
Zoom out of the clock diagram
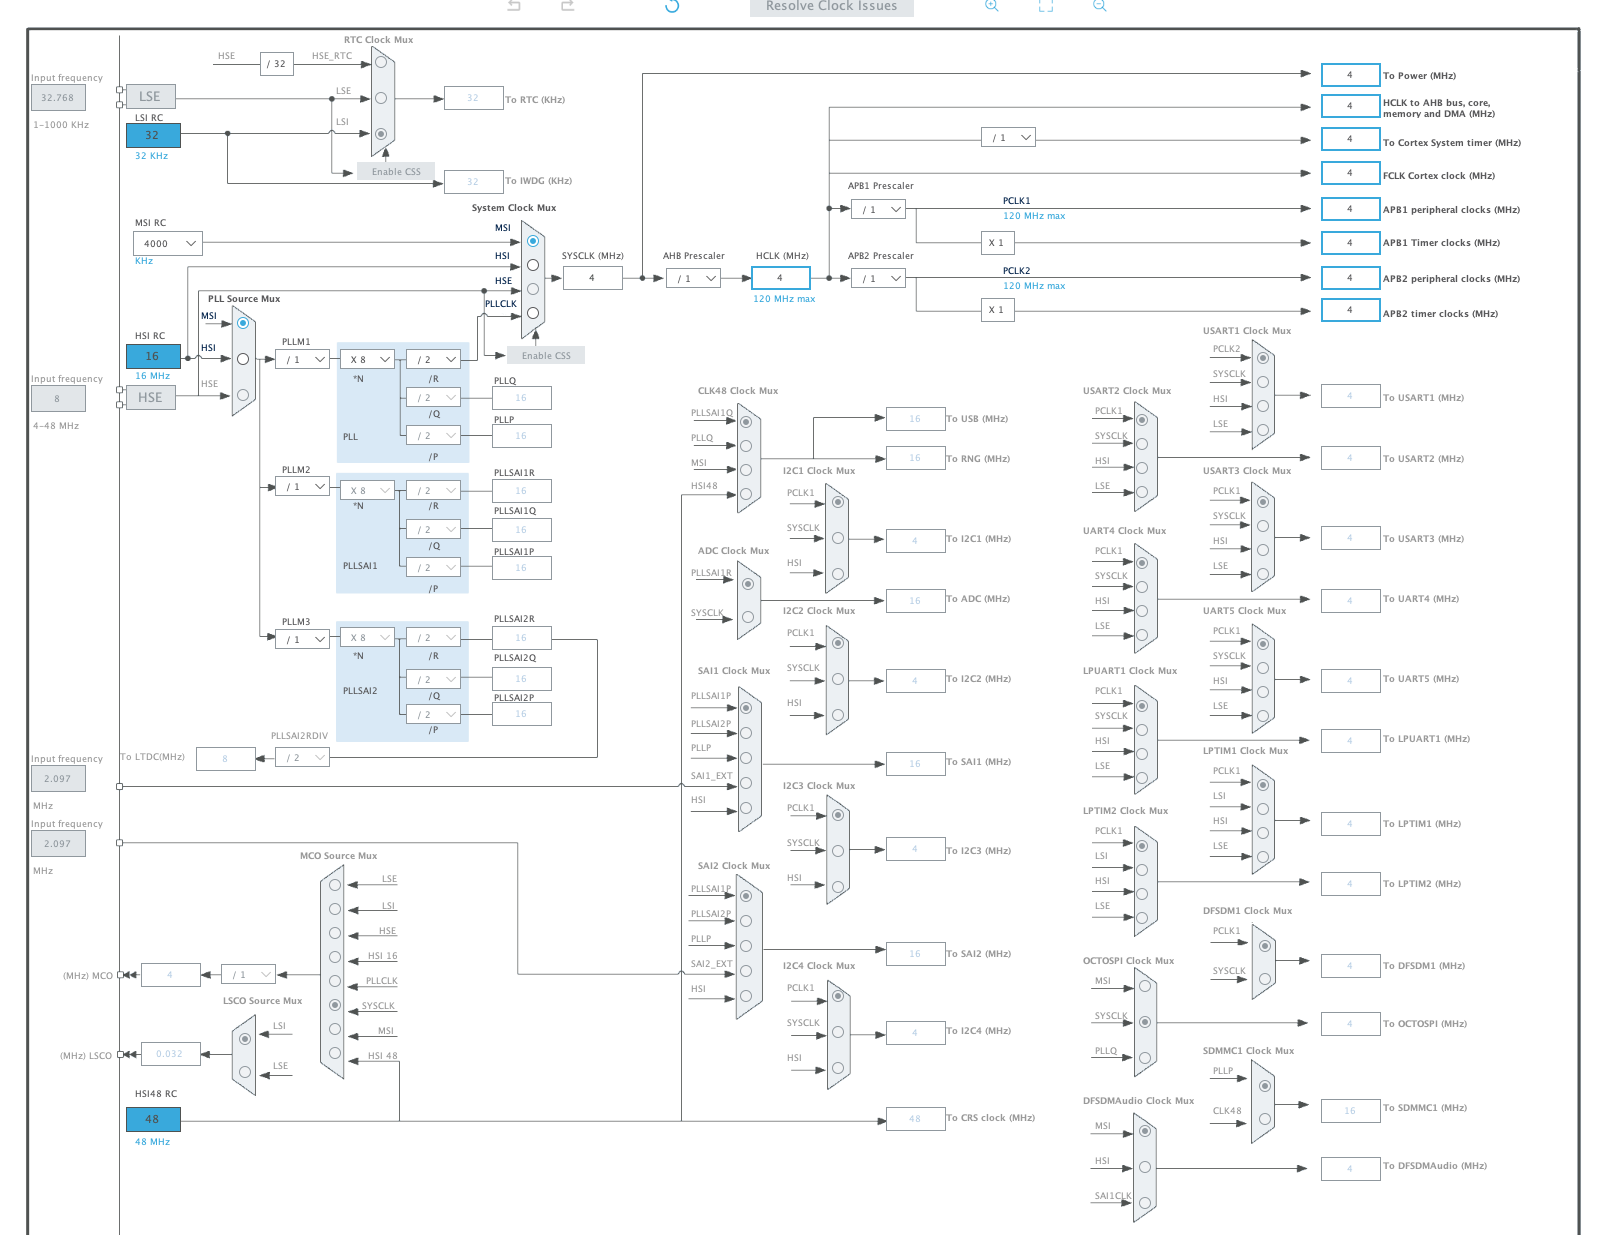1100,6
